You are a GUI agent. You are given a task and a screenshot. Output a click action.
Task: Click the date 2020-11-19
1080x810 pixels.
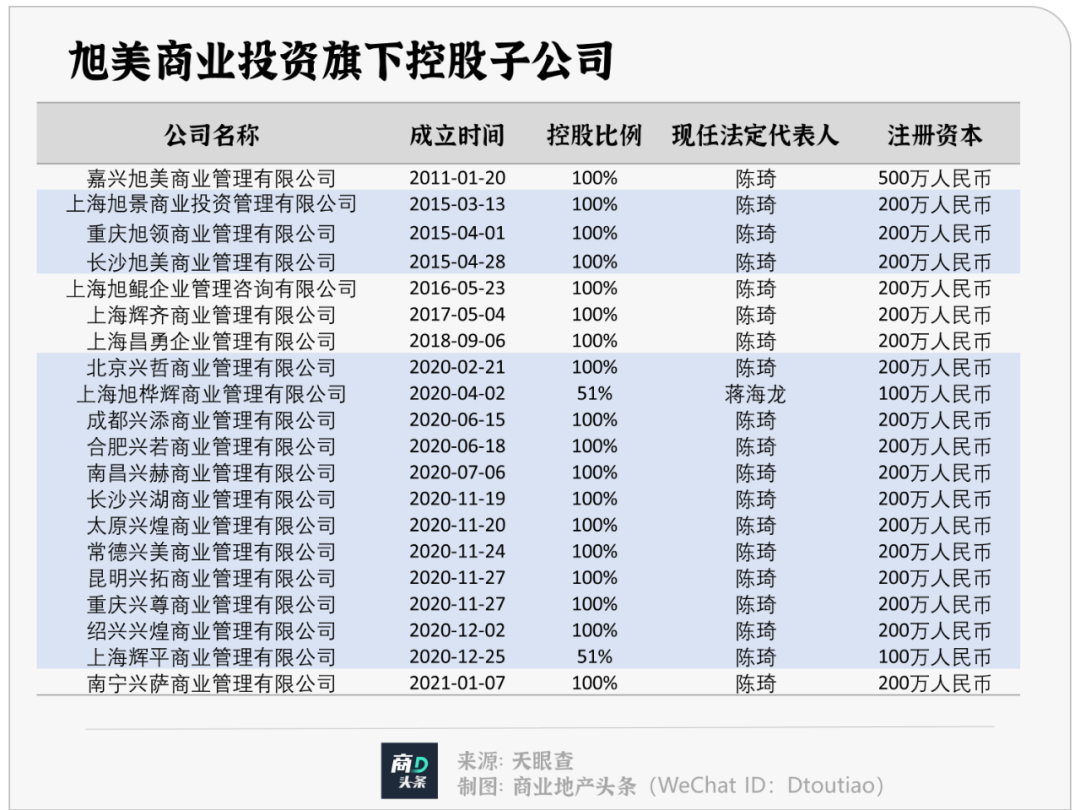[457, 498]
